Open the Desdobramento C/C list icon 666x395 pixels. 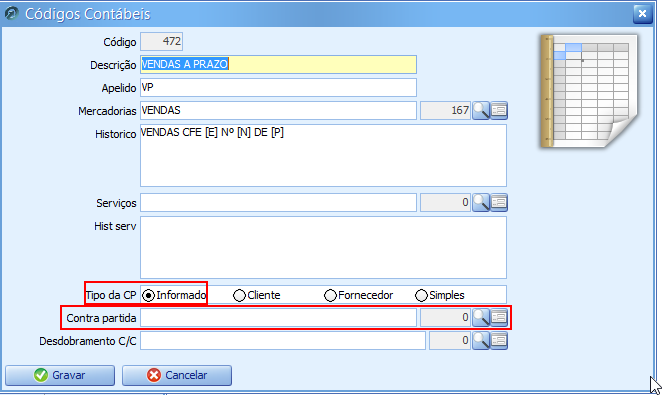499,341
